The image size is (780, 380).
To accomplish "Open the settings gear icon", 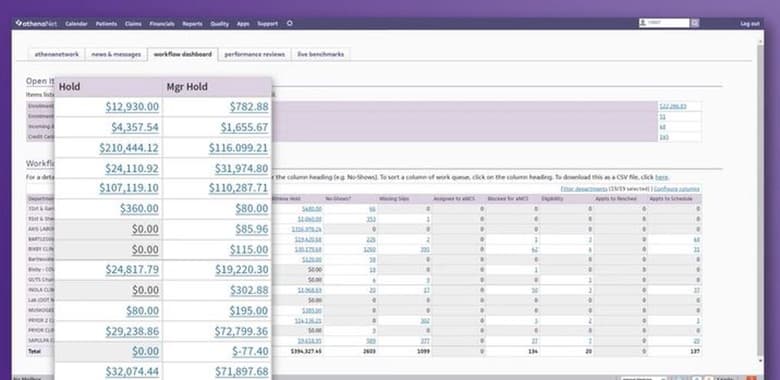I will [290, 23].
